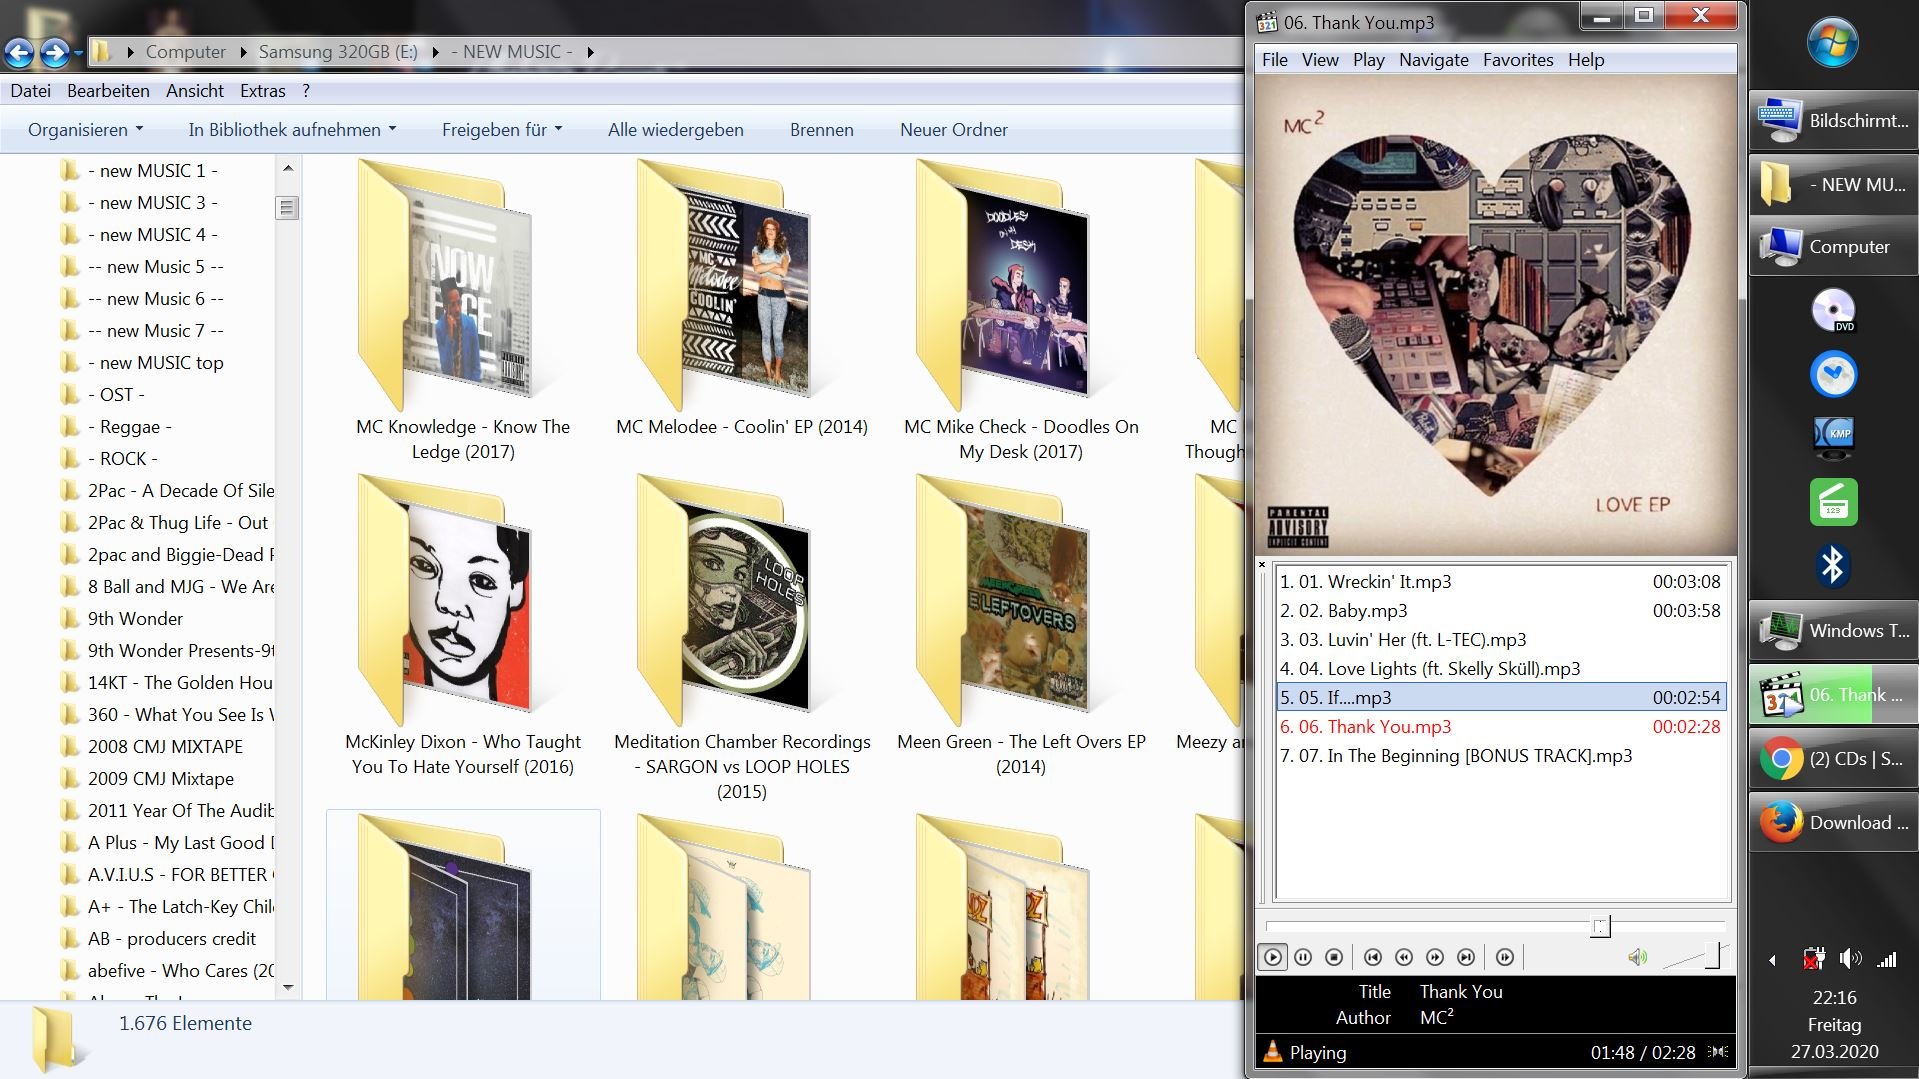The image size is (1919, 1079).
Task: Click the decrease speed (rewind) button
Action: 1404,957
